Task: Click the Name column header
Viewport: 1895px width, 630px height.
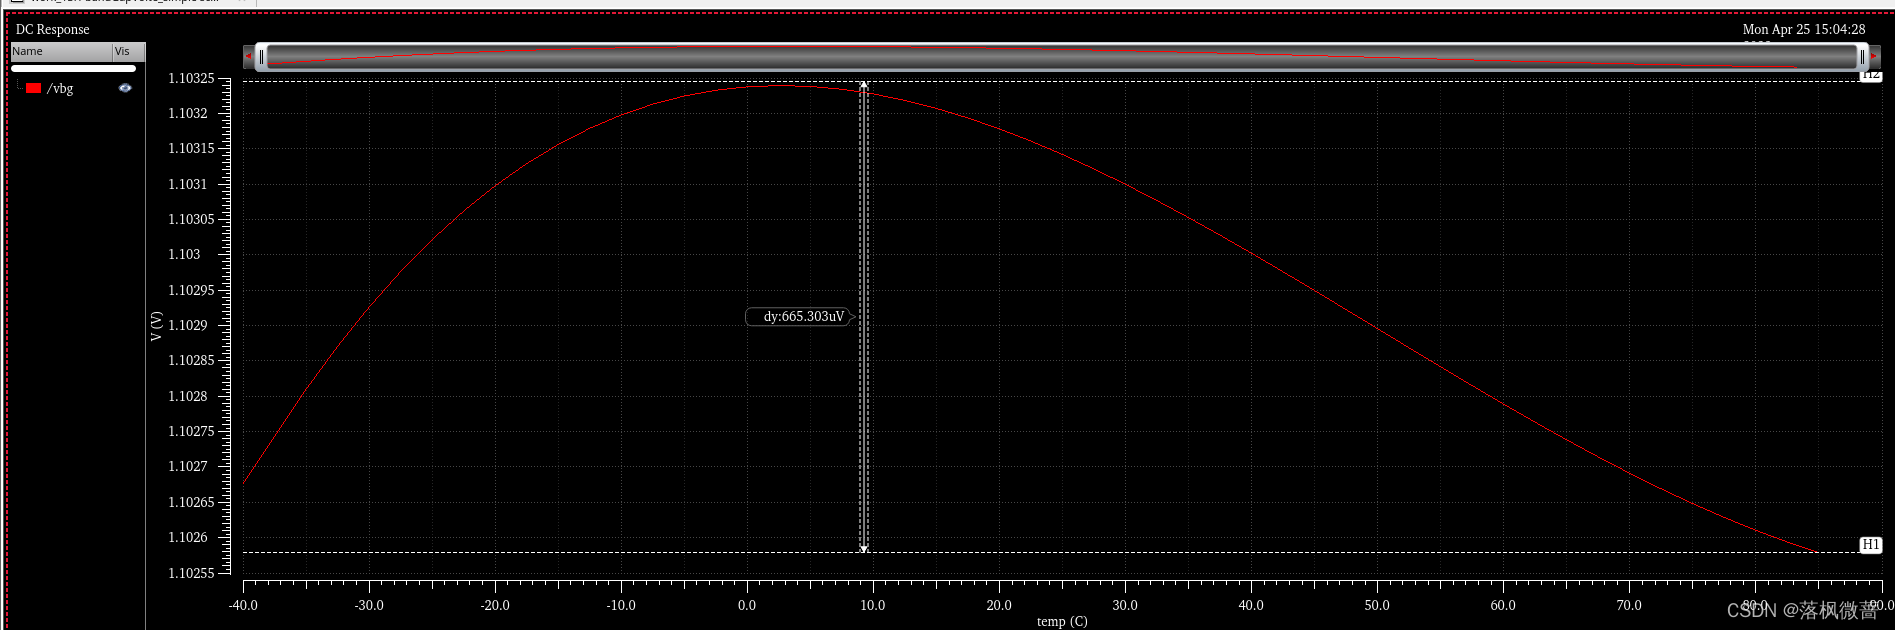Action: point(60,51)
